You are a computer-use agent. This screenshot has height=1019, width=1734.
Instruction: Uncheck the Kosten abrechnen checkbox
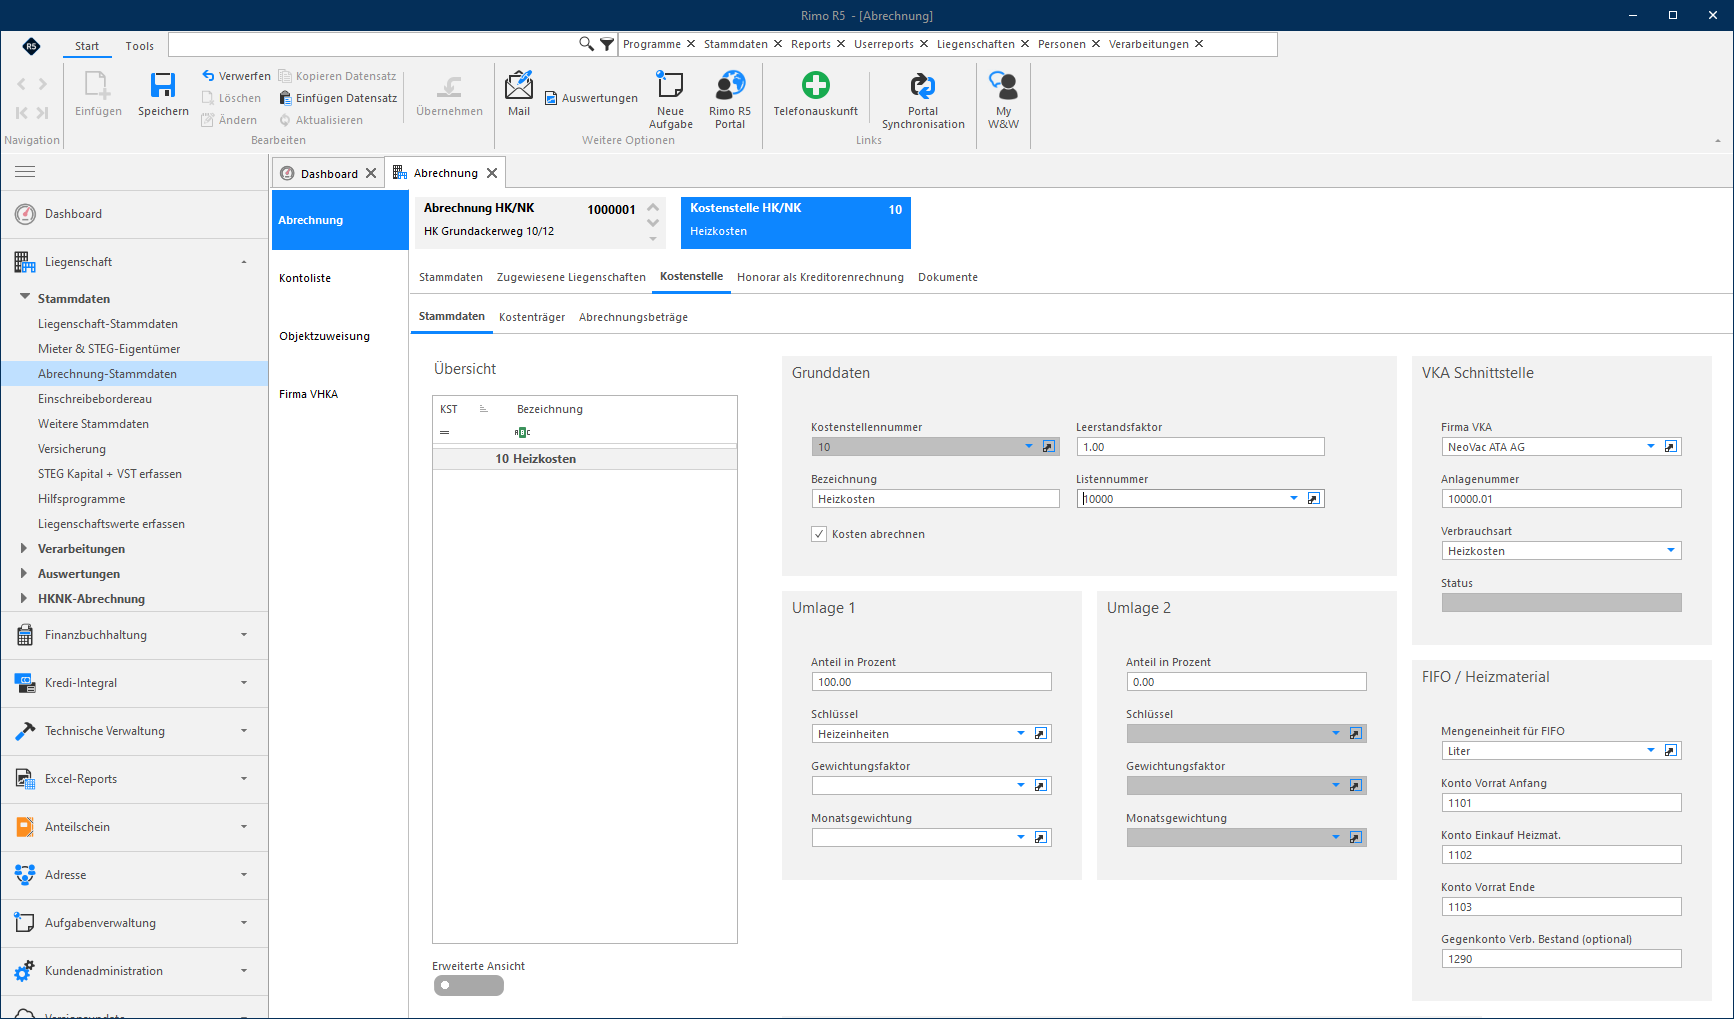click(819, 534)
